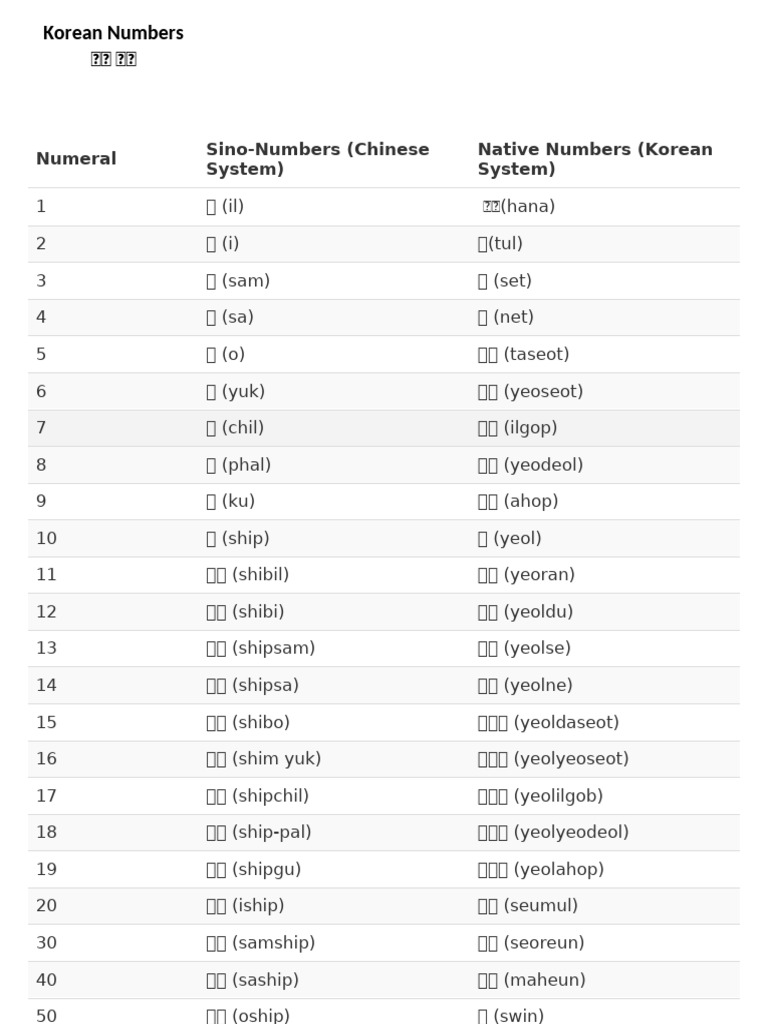Click the "(seumul)" cell in row 20

click(528, 905)
